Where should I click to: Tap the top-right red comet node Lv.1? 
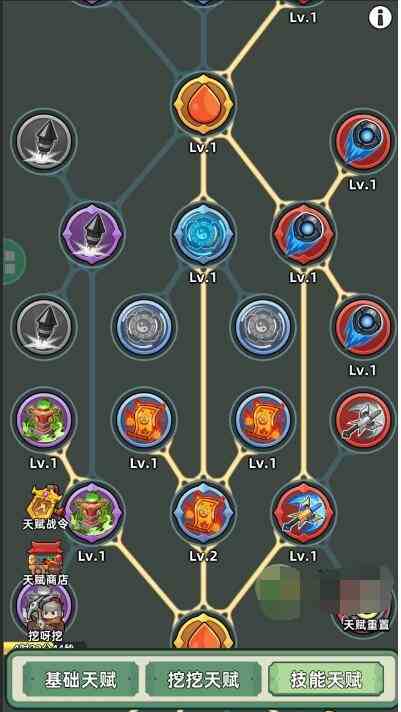(x=363, y=142)
